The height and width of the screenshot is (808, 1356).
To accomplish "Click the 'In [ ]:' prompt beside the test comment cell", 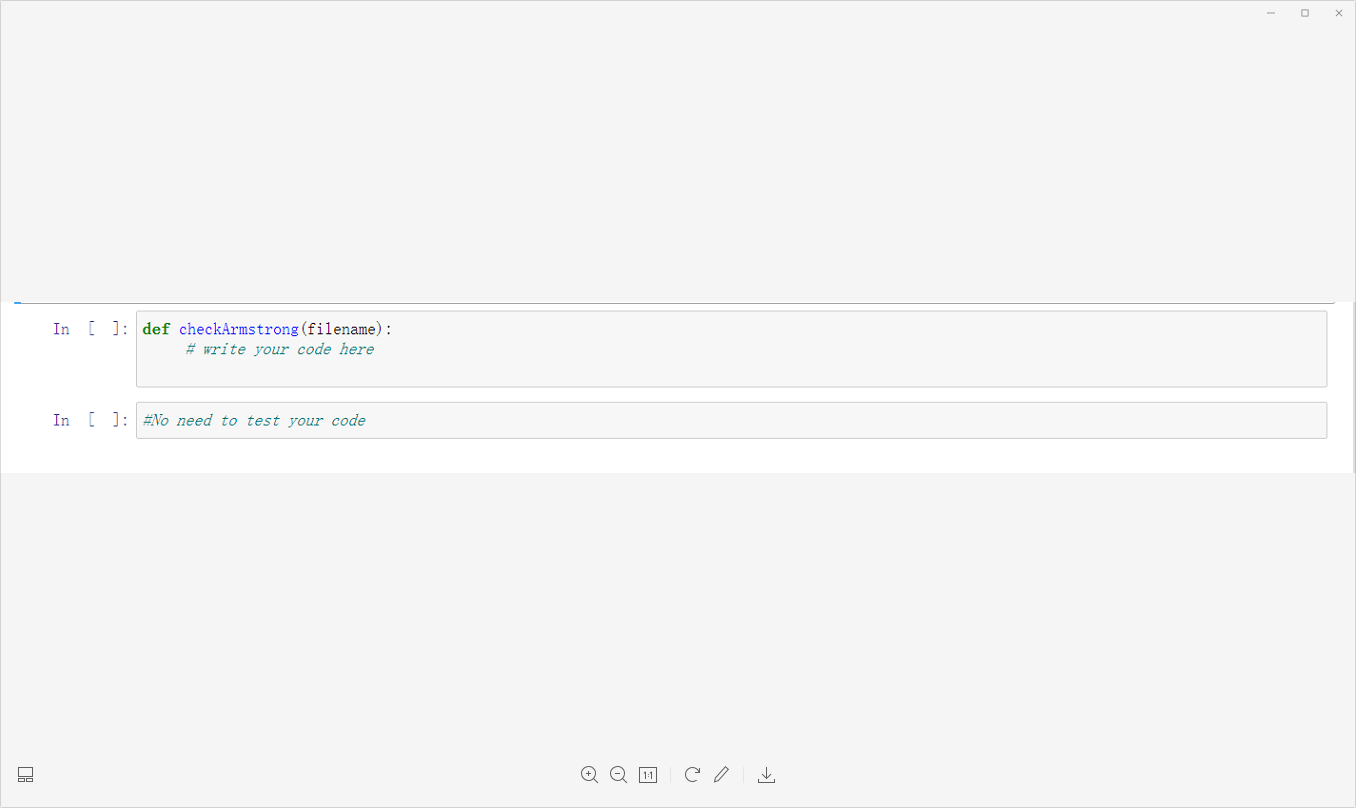I will pos(91,420).
